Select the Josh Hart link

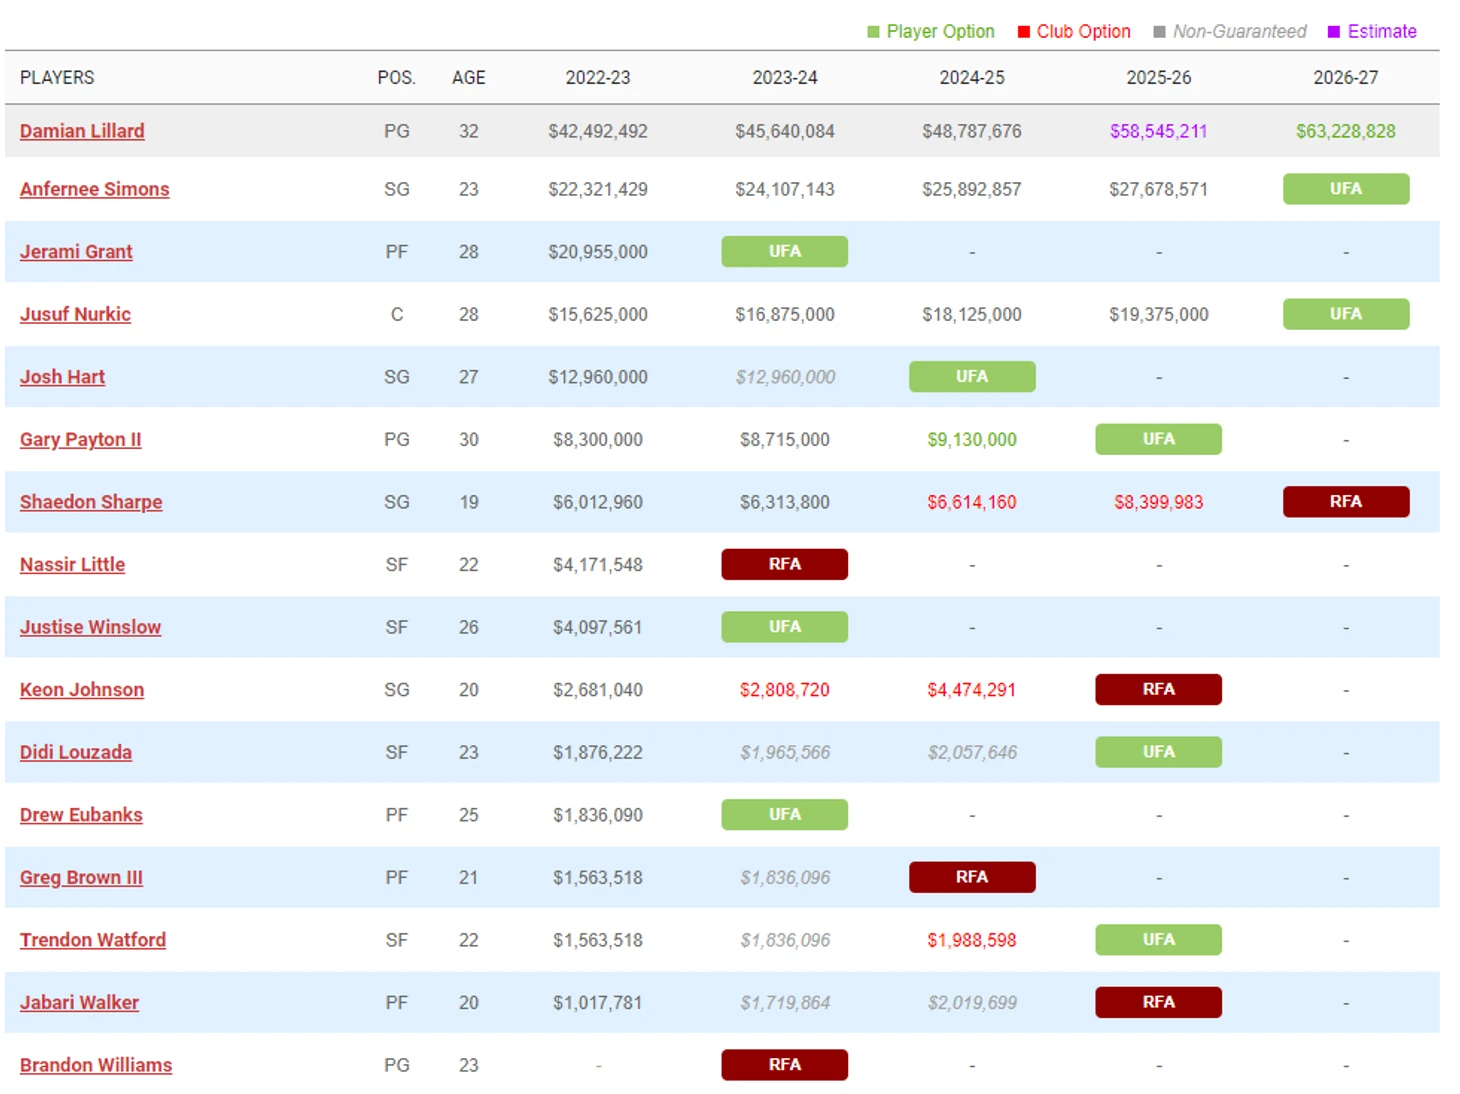[x=62, y=377]
